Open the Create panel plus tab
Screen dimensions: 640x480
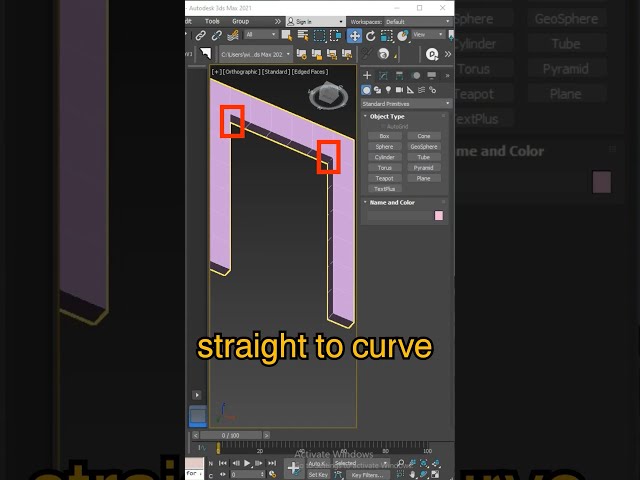[x=367, y=76]
